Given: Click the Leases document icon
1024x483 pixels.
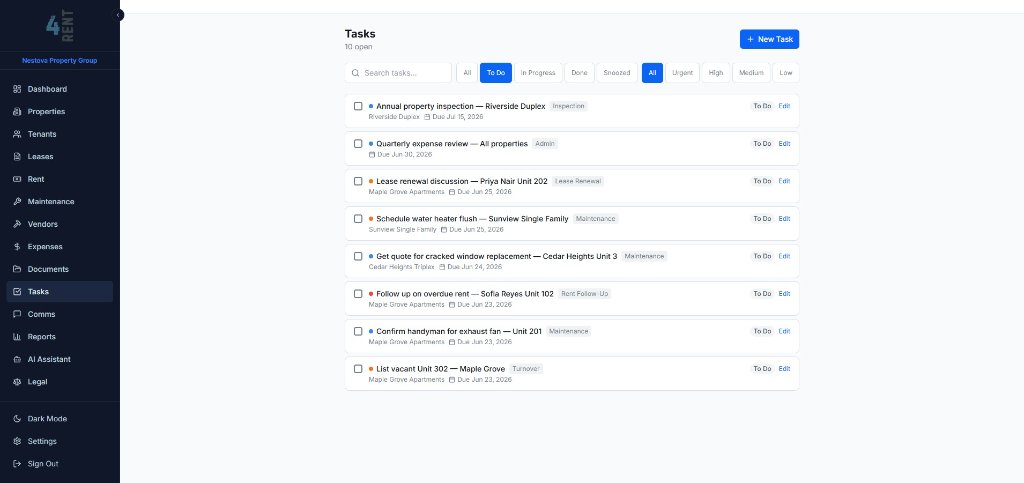Looking at the screenshot, I should [18, 157].
